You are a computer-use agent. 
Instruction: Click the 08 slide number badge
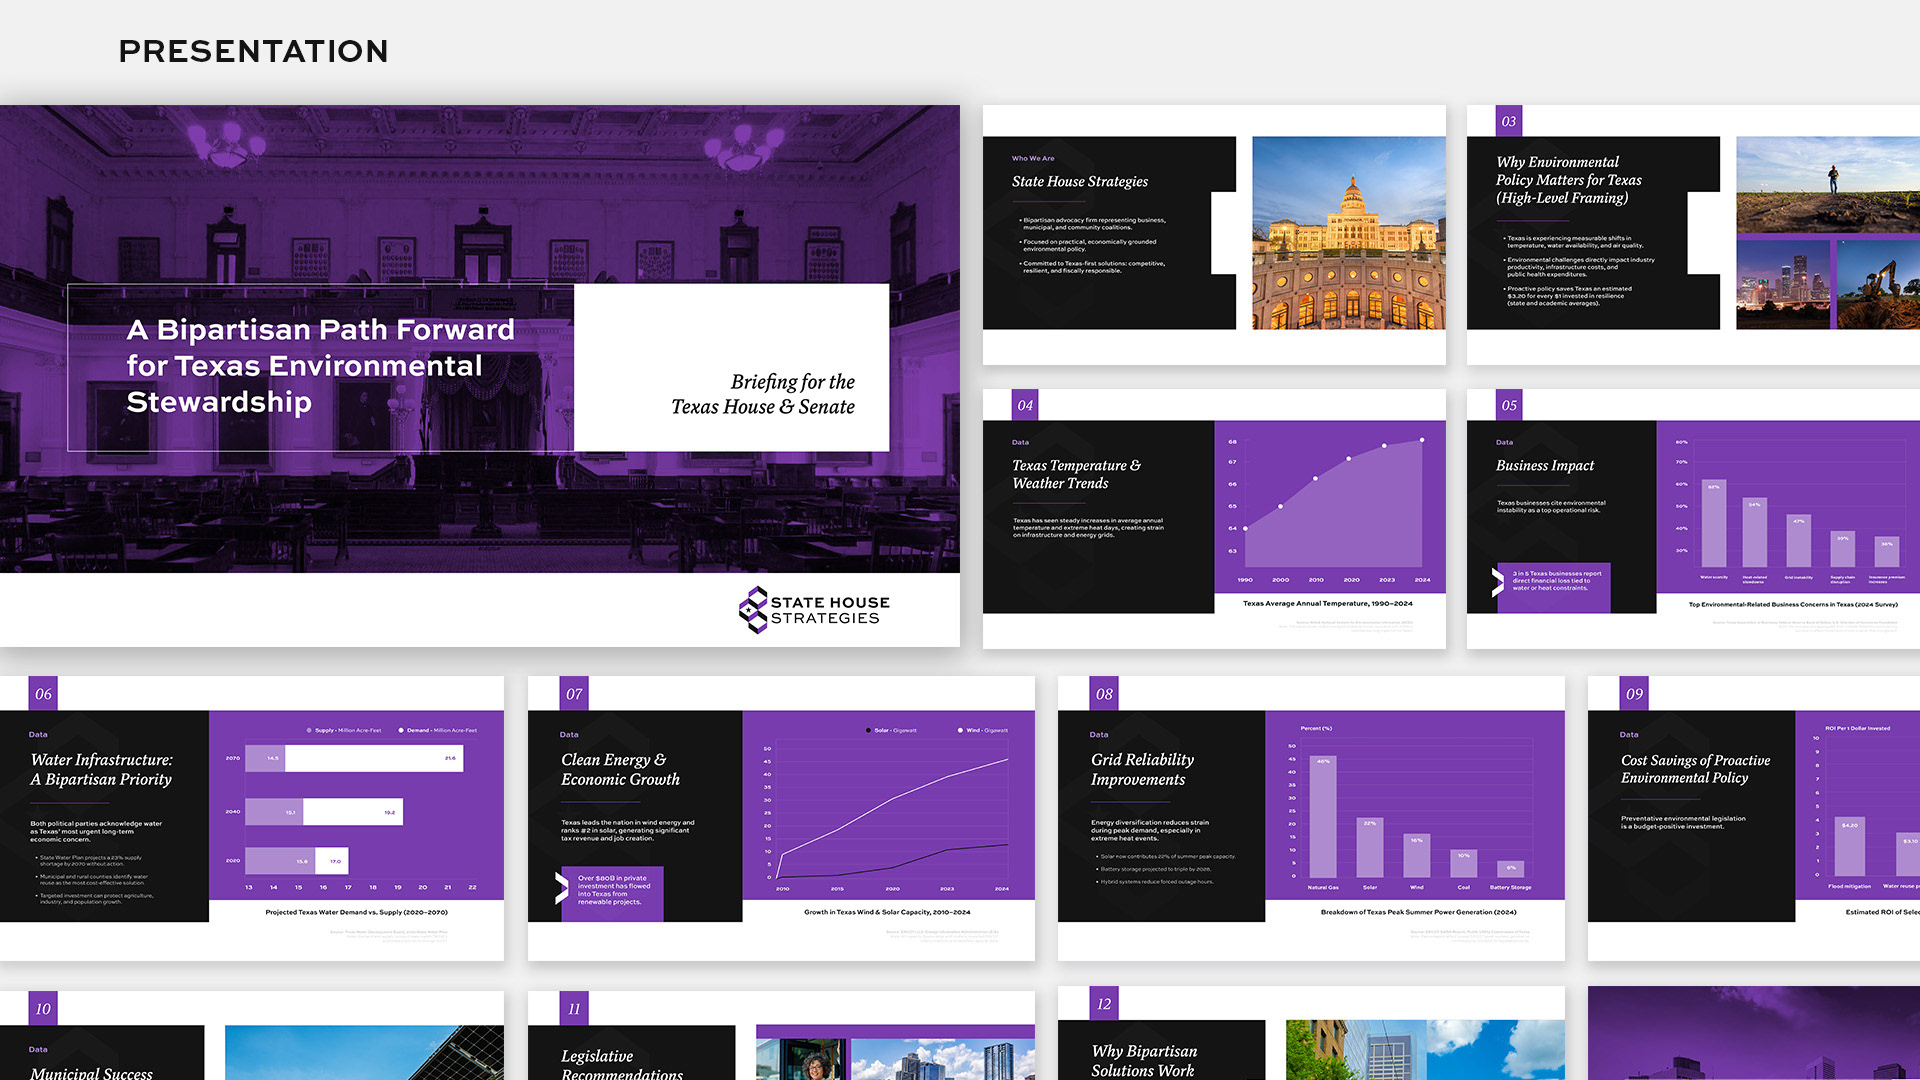(1104, 693)
